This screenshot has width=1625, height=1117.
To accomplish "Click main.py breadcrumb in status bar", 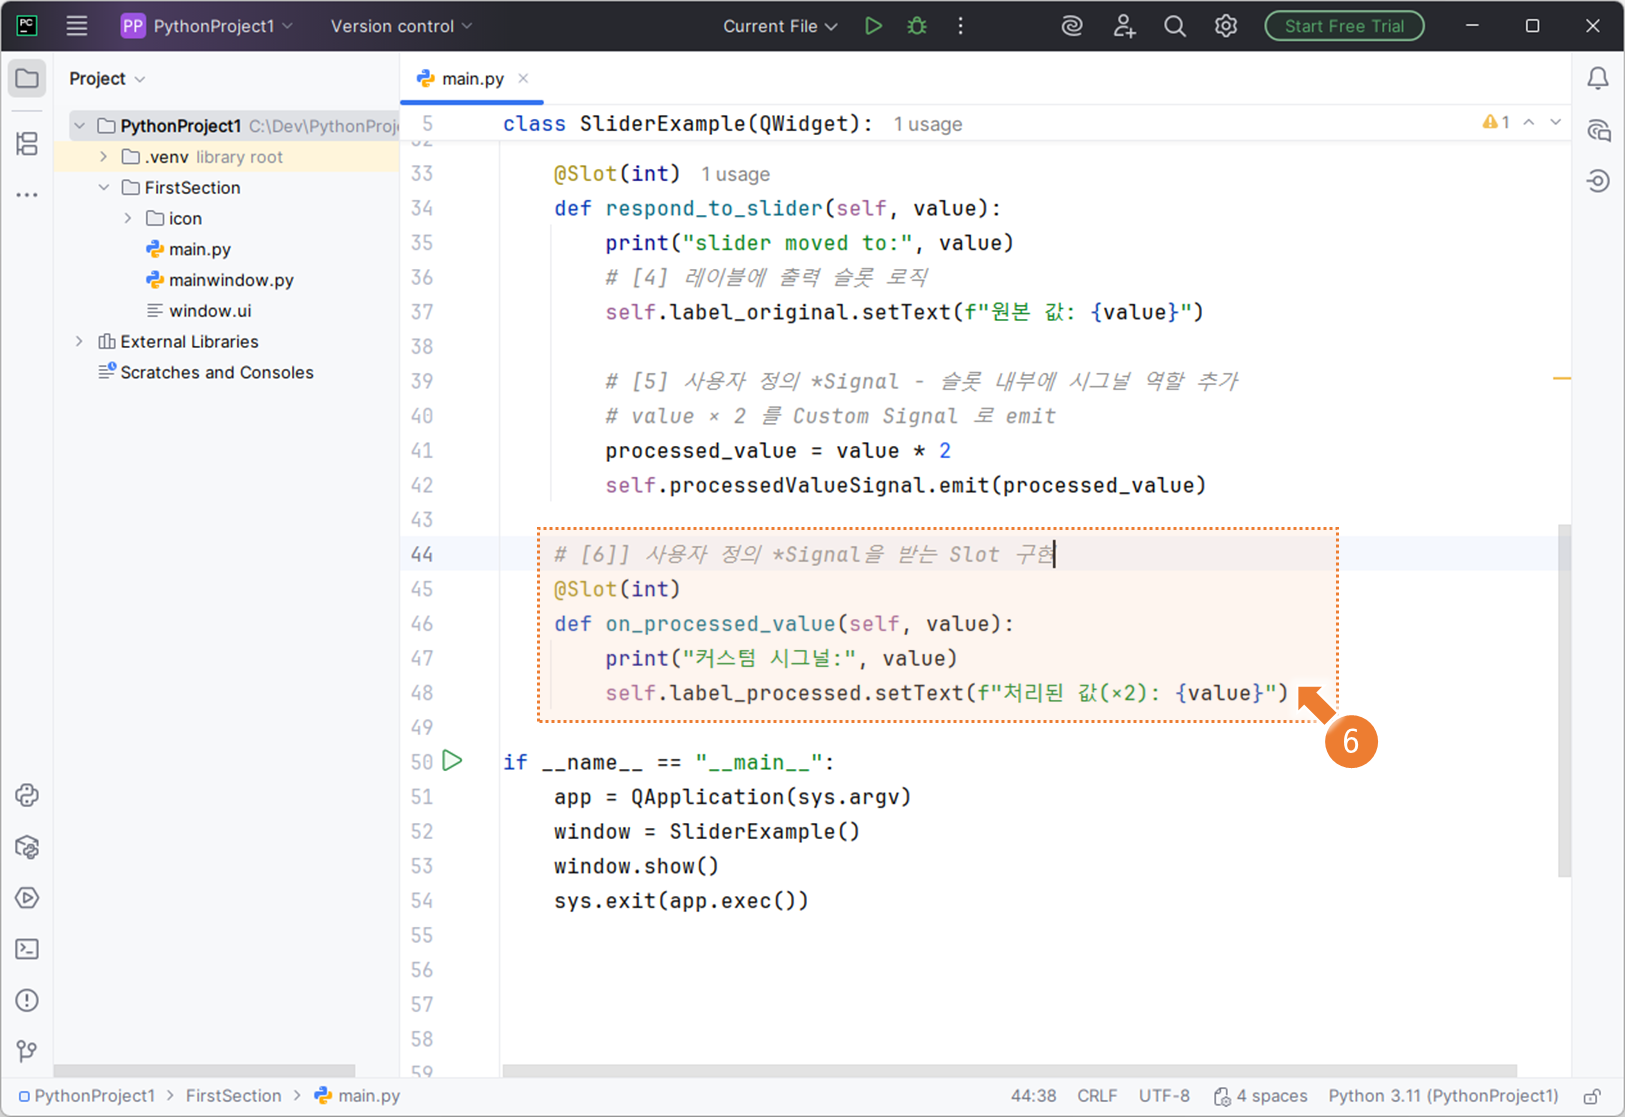I will pyautogui.click(x=357, y=1096).
